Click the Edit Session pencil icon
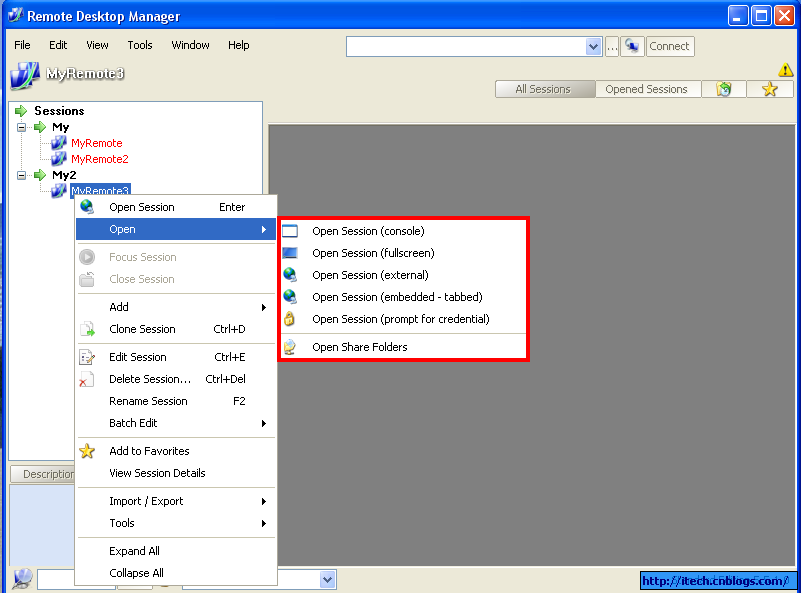Screen dimensions: 801x593 tap(87, 357)
